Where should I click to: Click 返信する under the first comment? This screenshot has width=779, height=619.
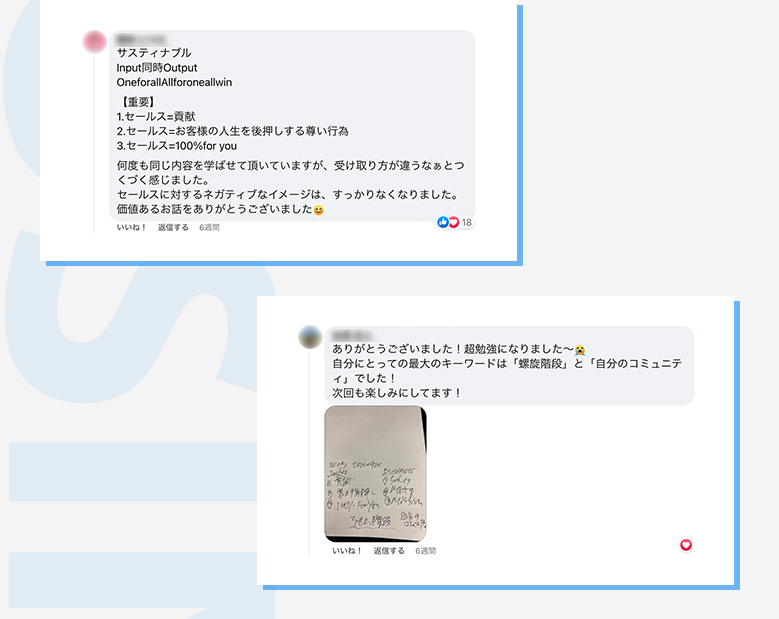click(173, 228)
